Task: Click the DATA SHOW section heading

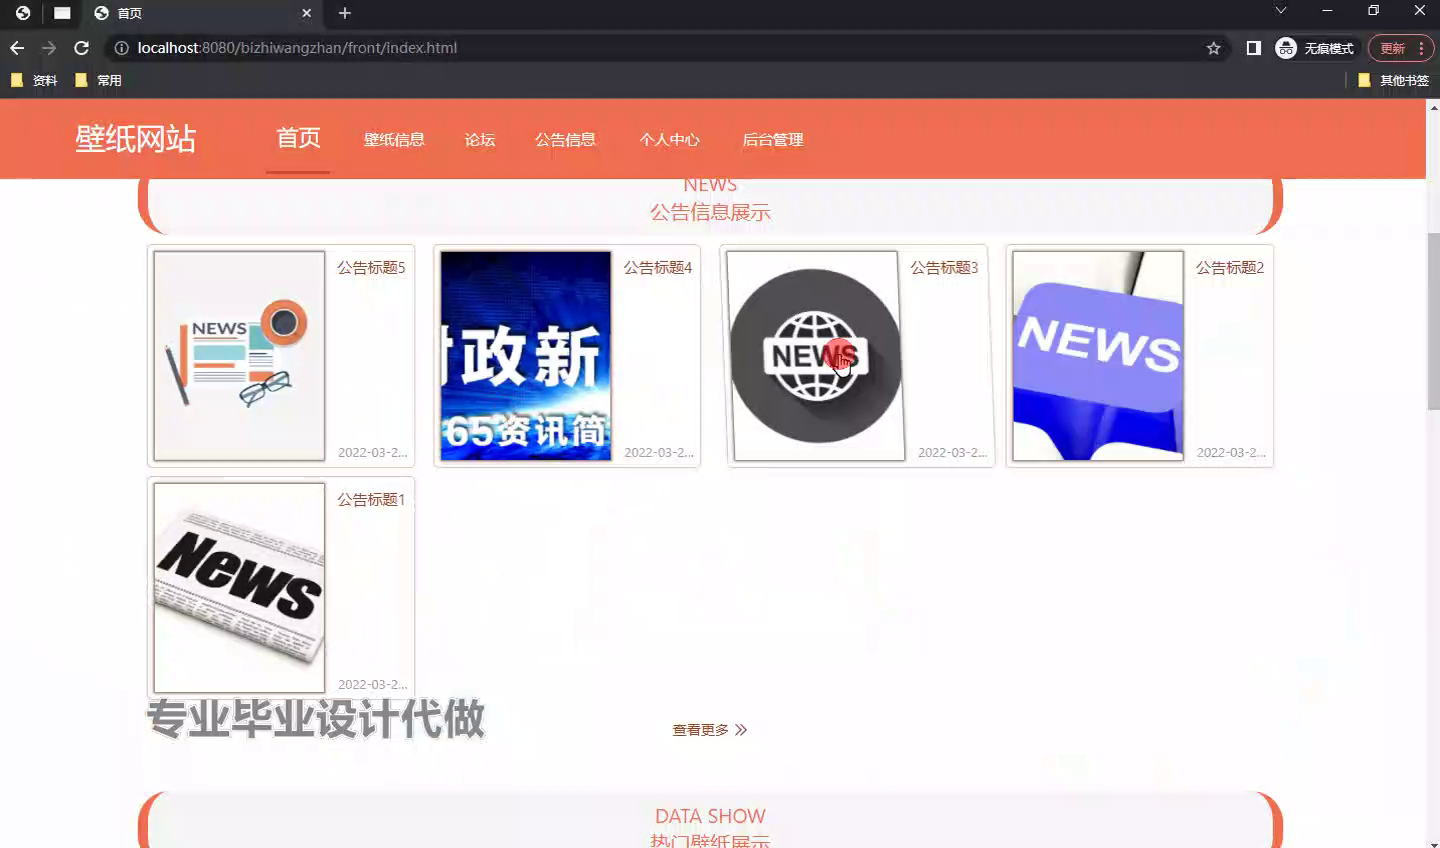Action: tap(710, 816)
